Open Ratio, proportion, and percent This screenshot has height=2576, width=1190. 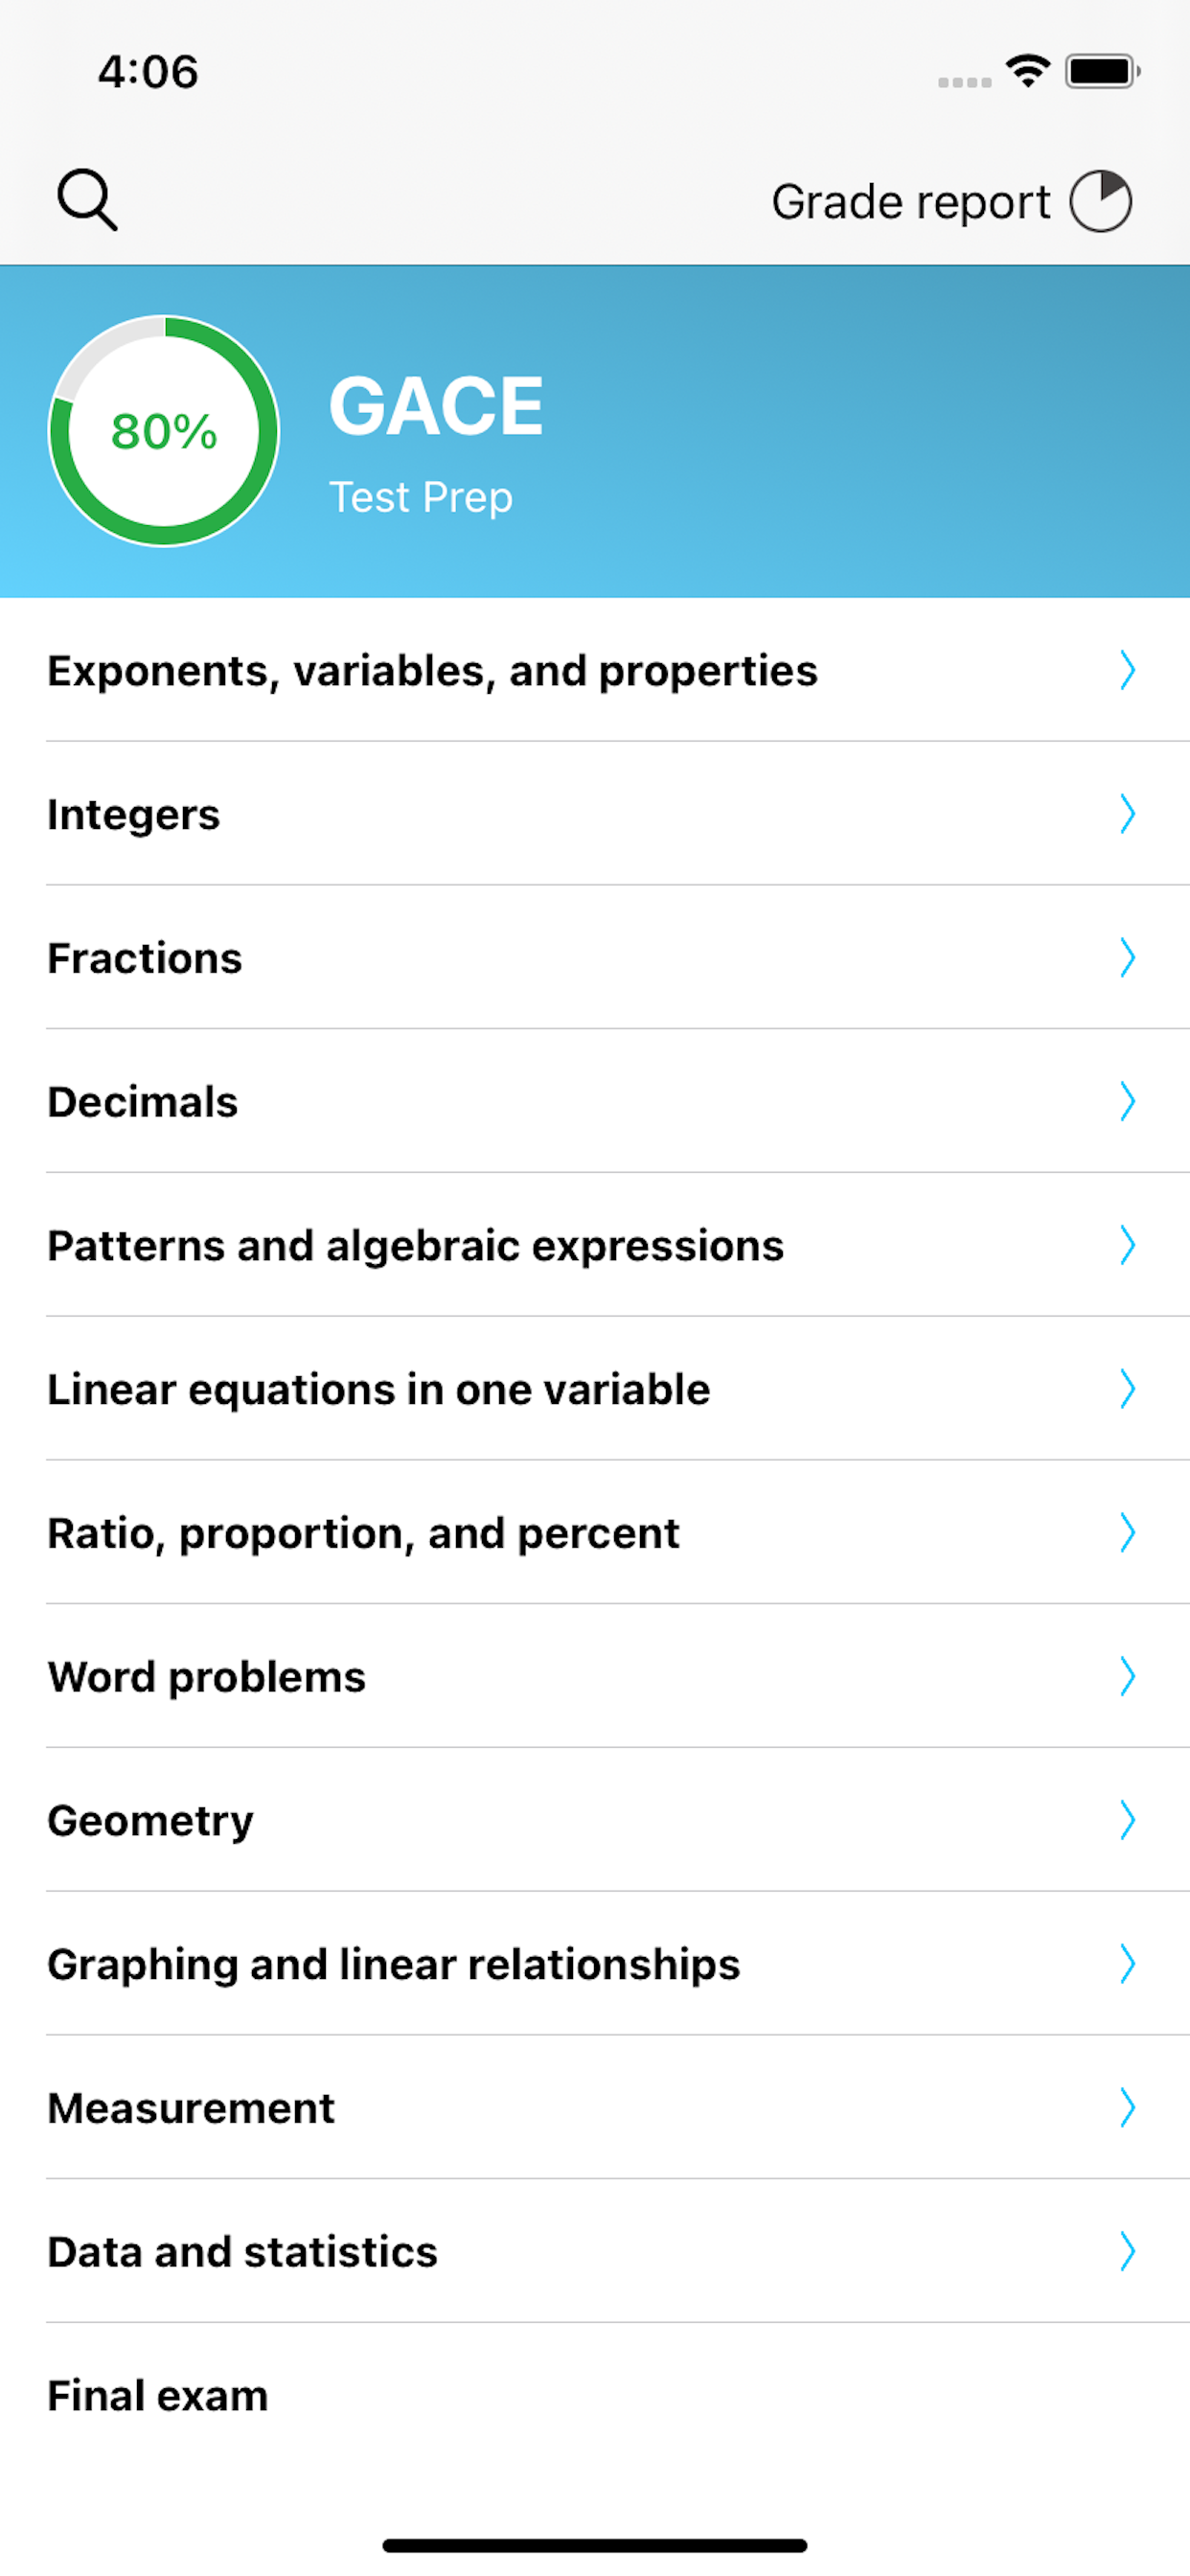pos(363,1532)
